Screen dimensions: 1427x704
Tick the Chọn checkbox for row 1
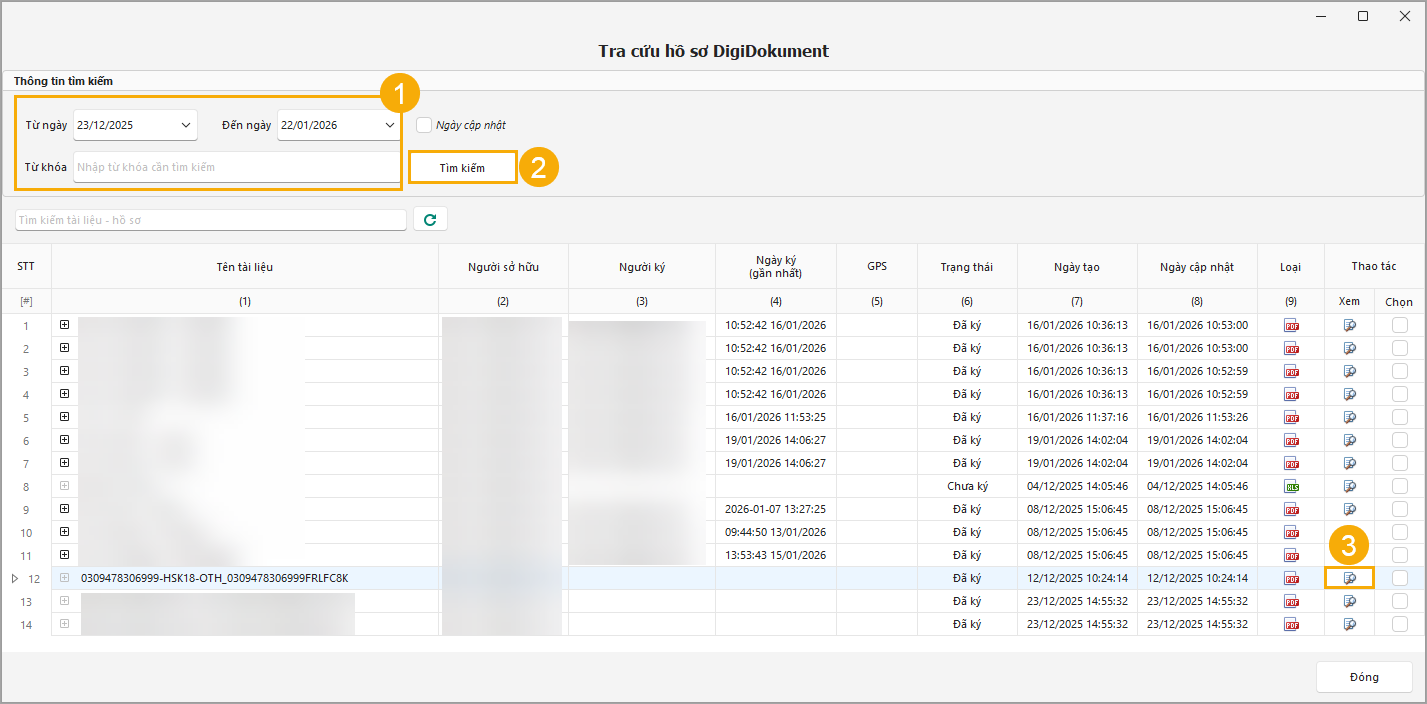point(1400,325)
